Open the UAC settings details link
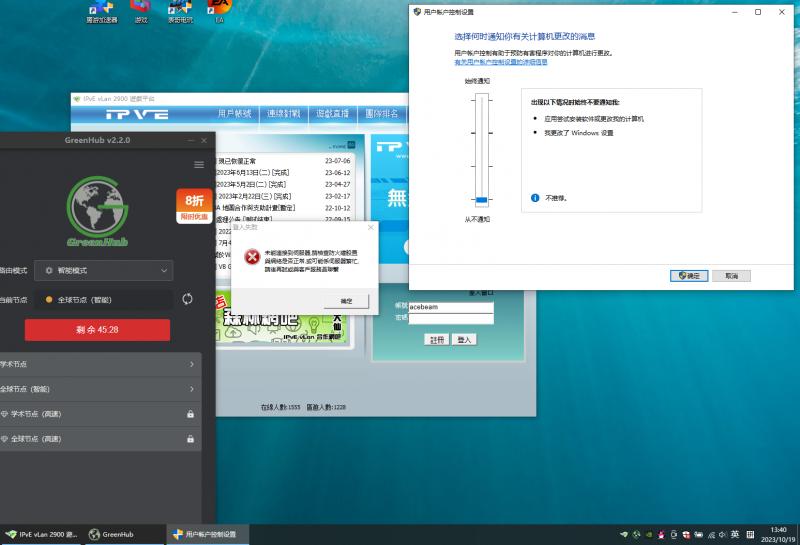Viewport: 800px width, 545px height. tap(501, 62)
